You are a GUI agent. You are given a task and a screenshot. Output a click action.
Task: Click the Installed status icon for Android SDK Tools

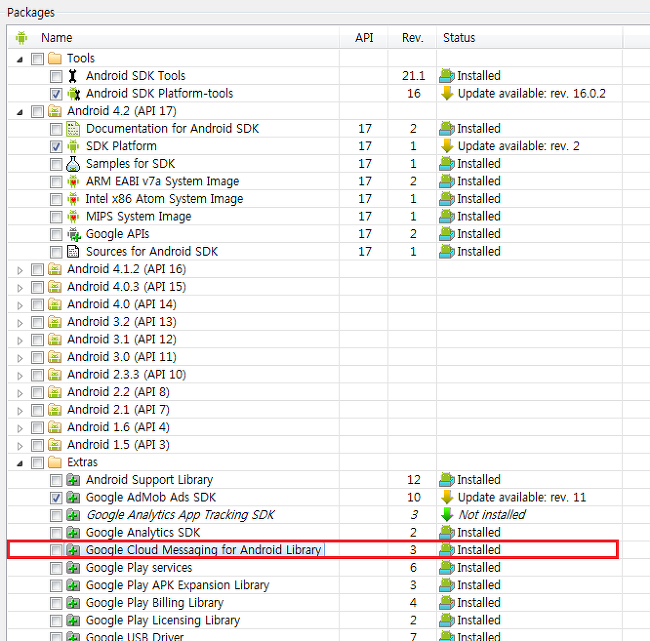[447, 76]
